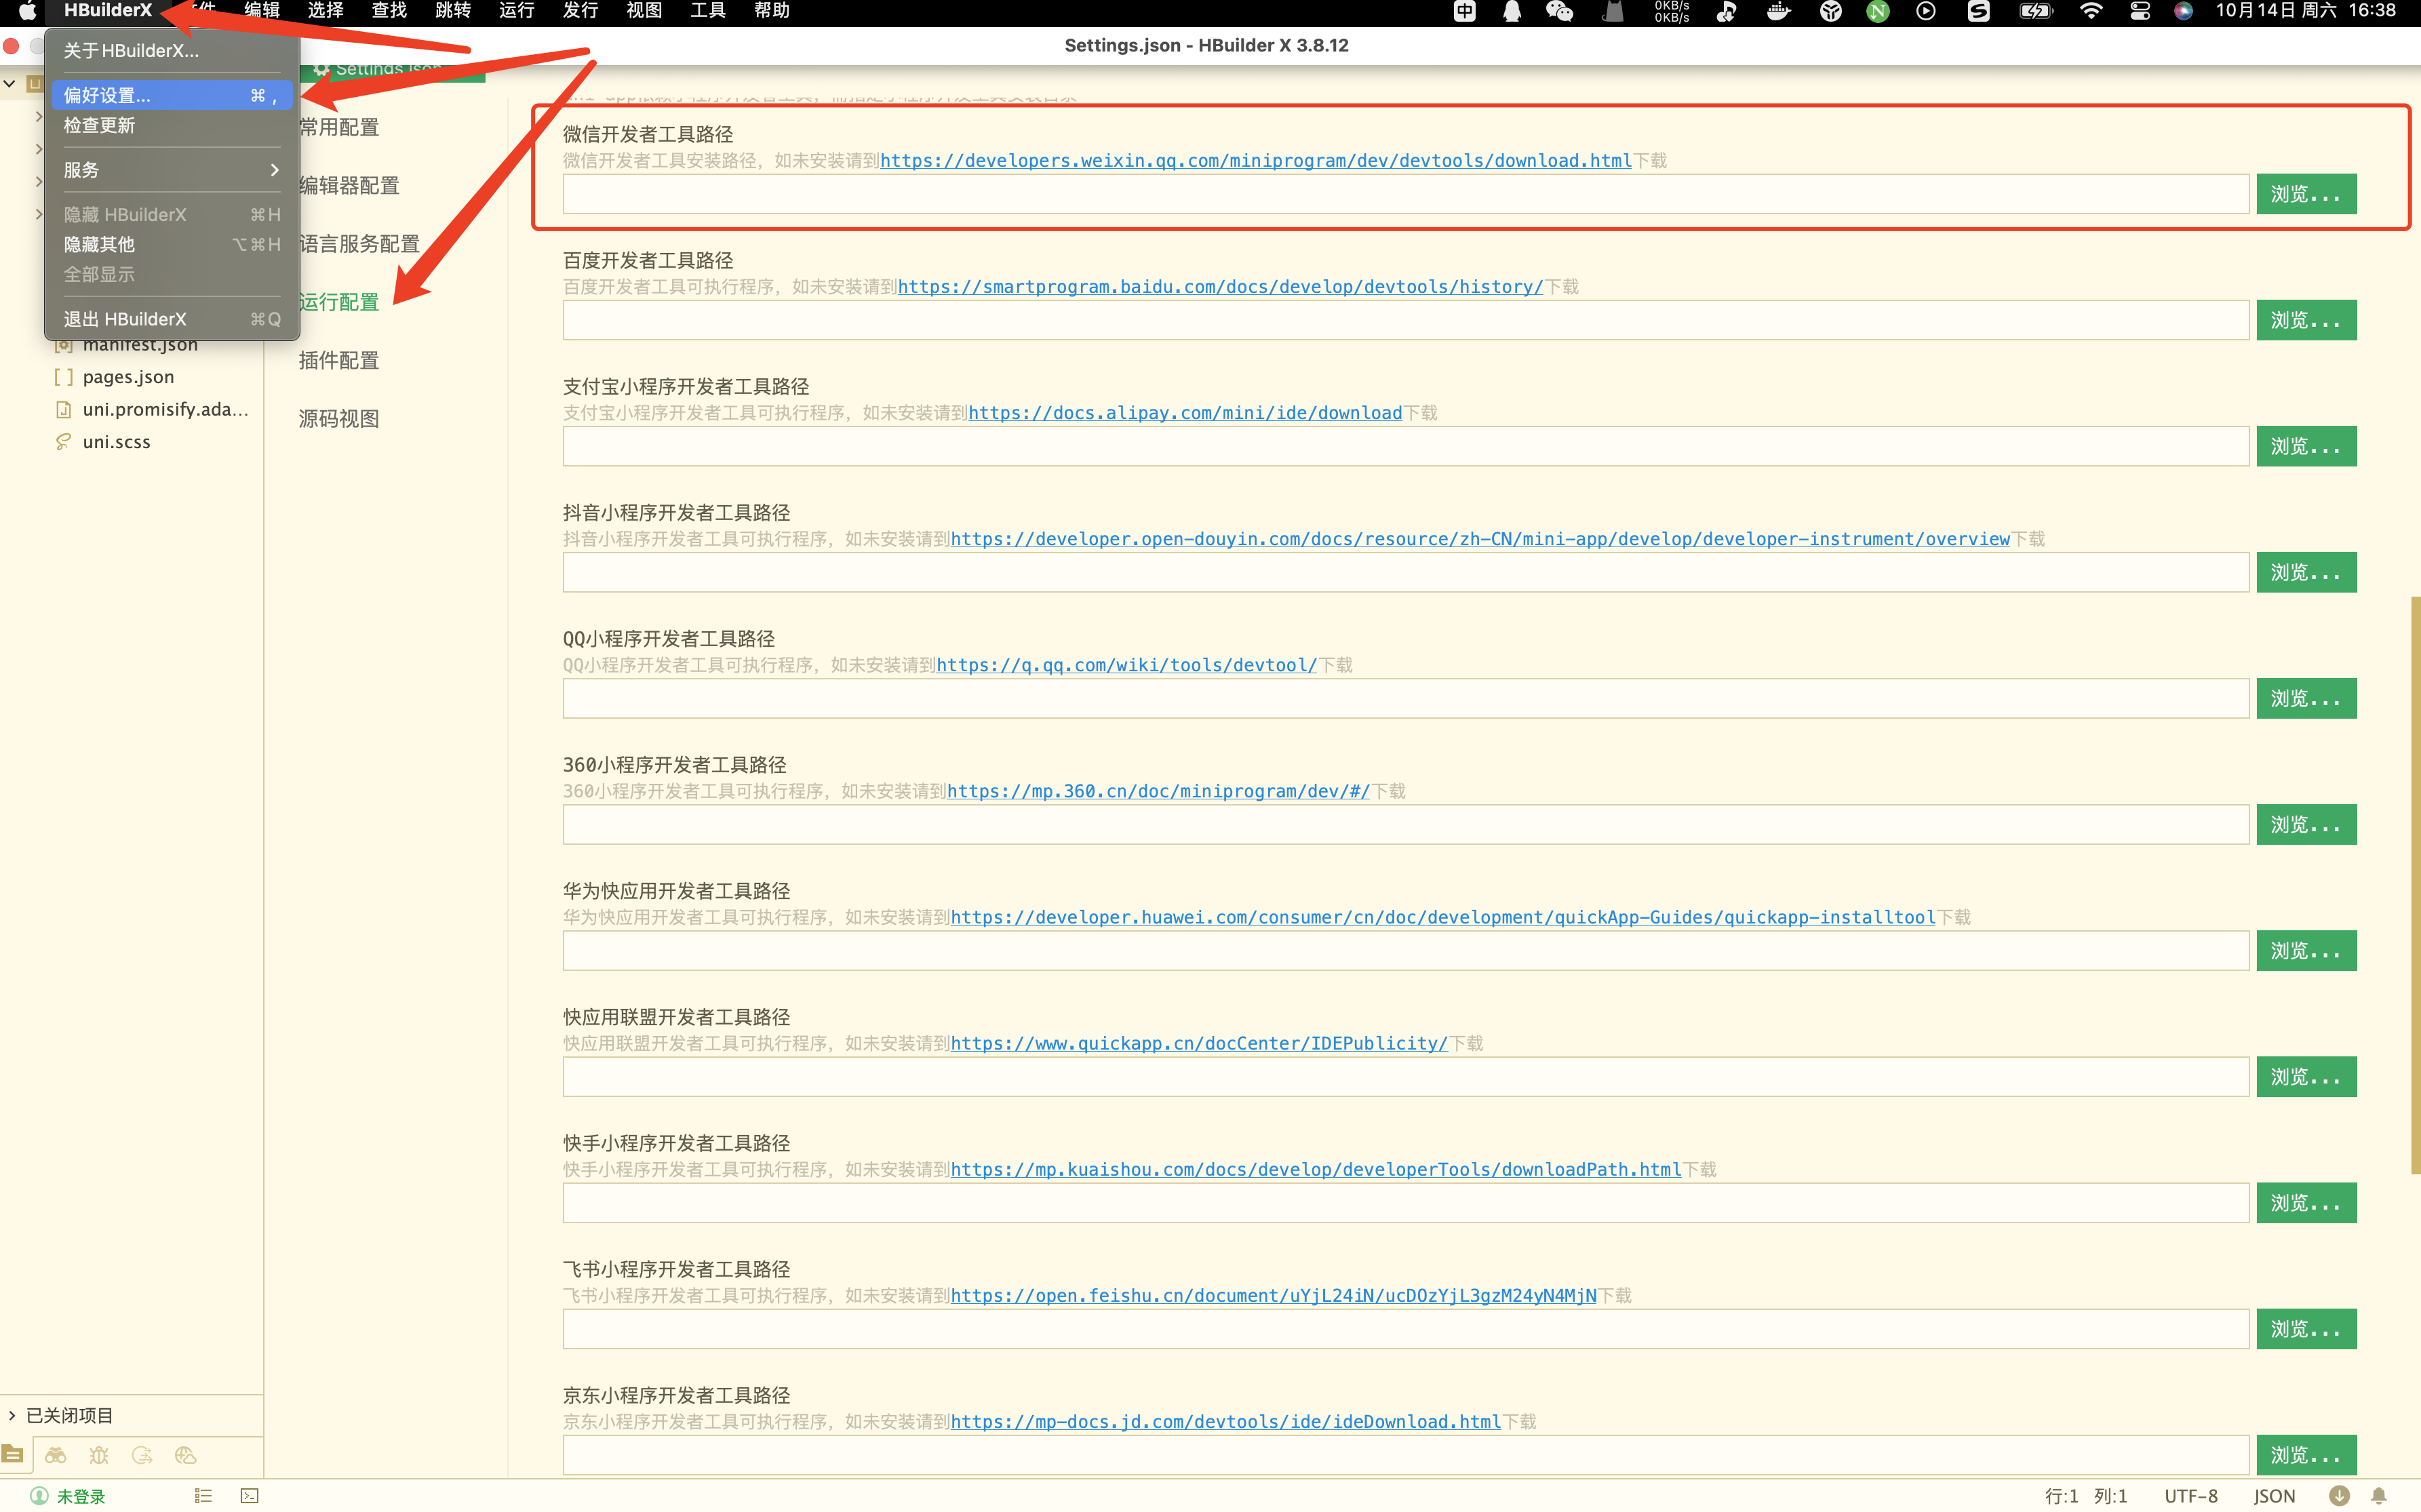Click 浏览... for 支付宝小程序开发者工具路径
Image resolution: width=2421 pixels, height=1512 pixels.
click(x=2306, y=446)
